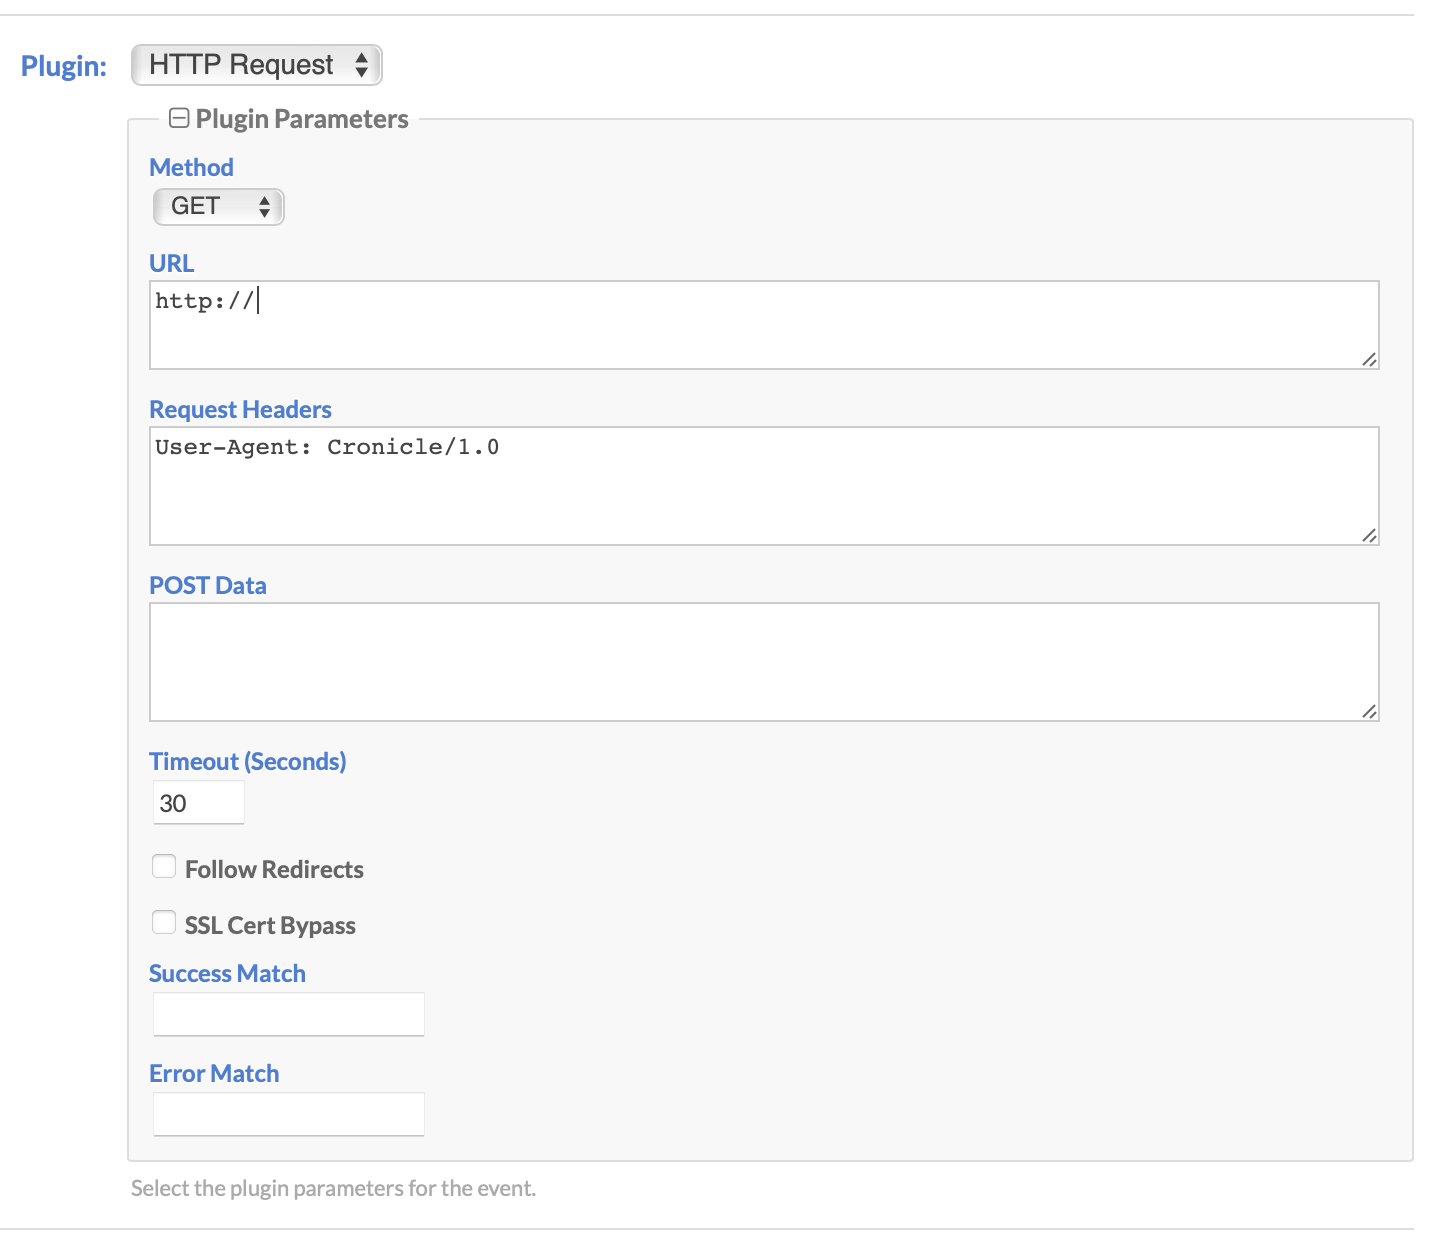Image resolution: width=1440 pixels, height=1246 pixels.
Task: Click the Plugin label link
Action: coord(64,66)
